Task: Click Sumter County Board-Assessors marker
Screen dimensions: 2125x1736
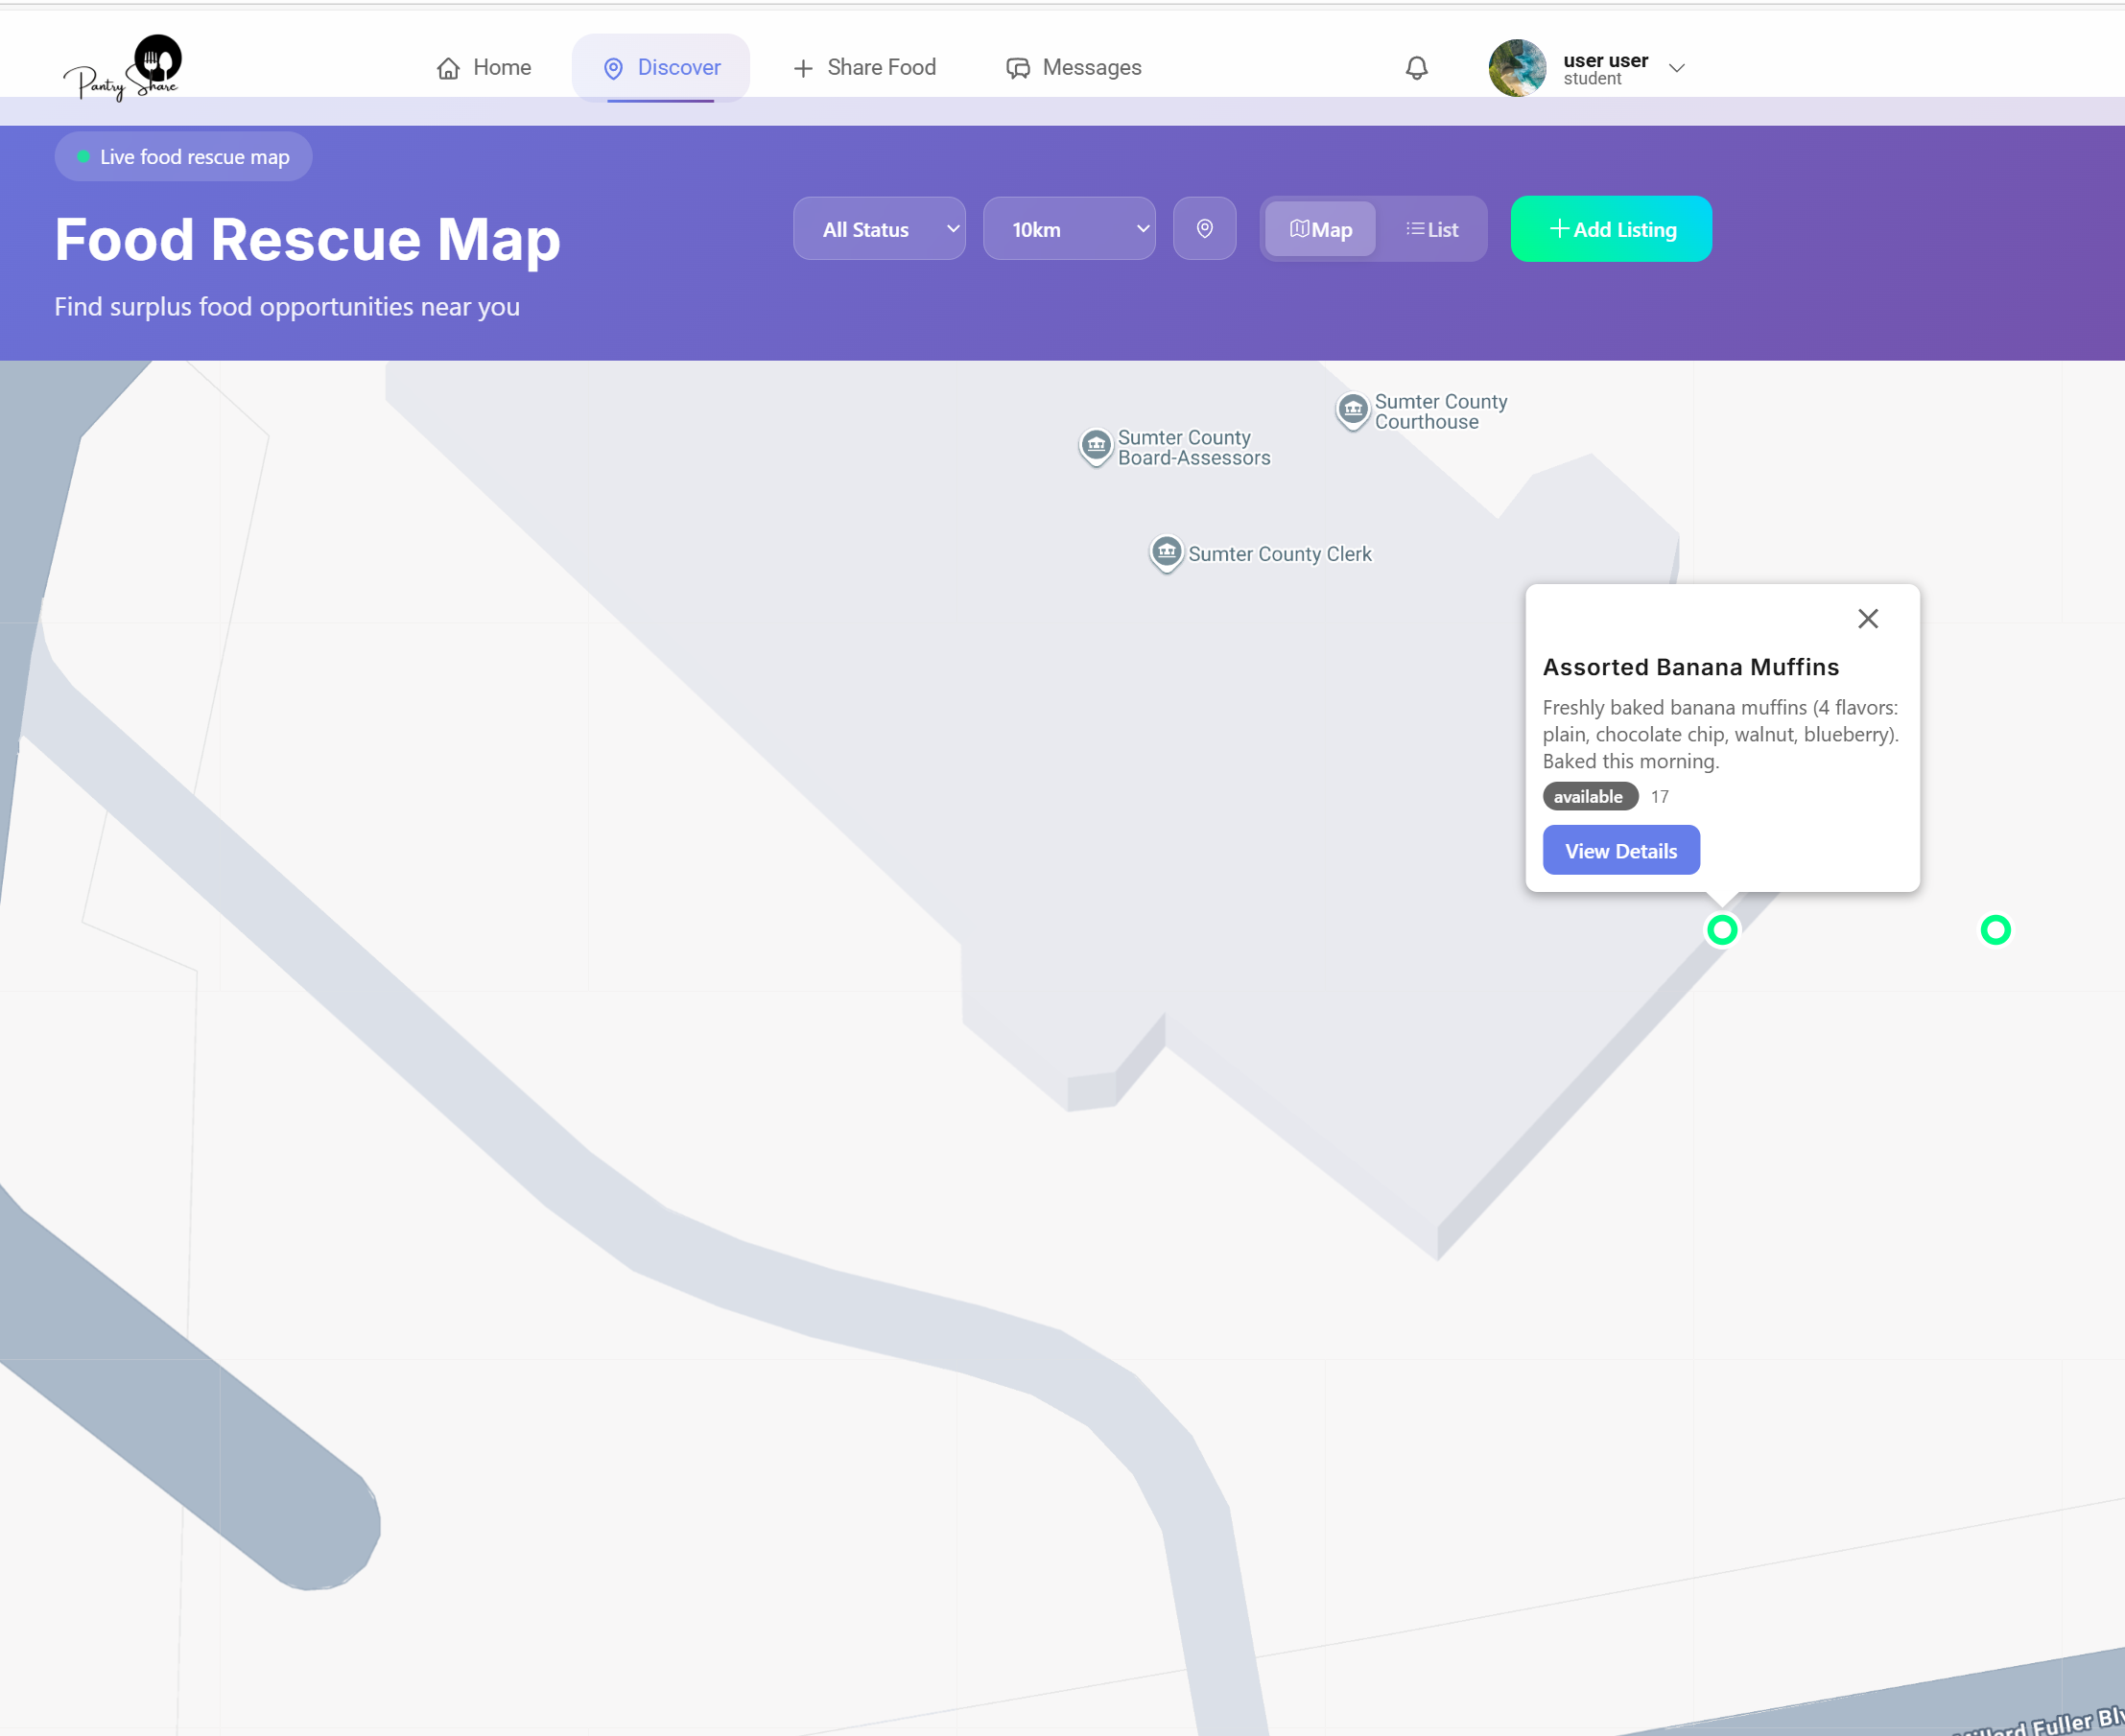Action: pyautogui.click(x=1096, y=446)
